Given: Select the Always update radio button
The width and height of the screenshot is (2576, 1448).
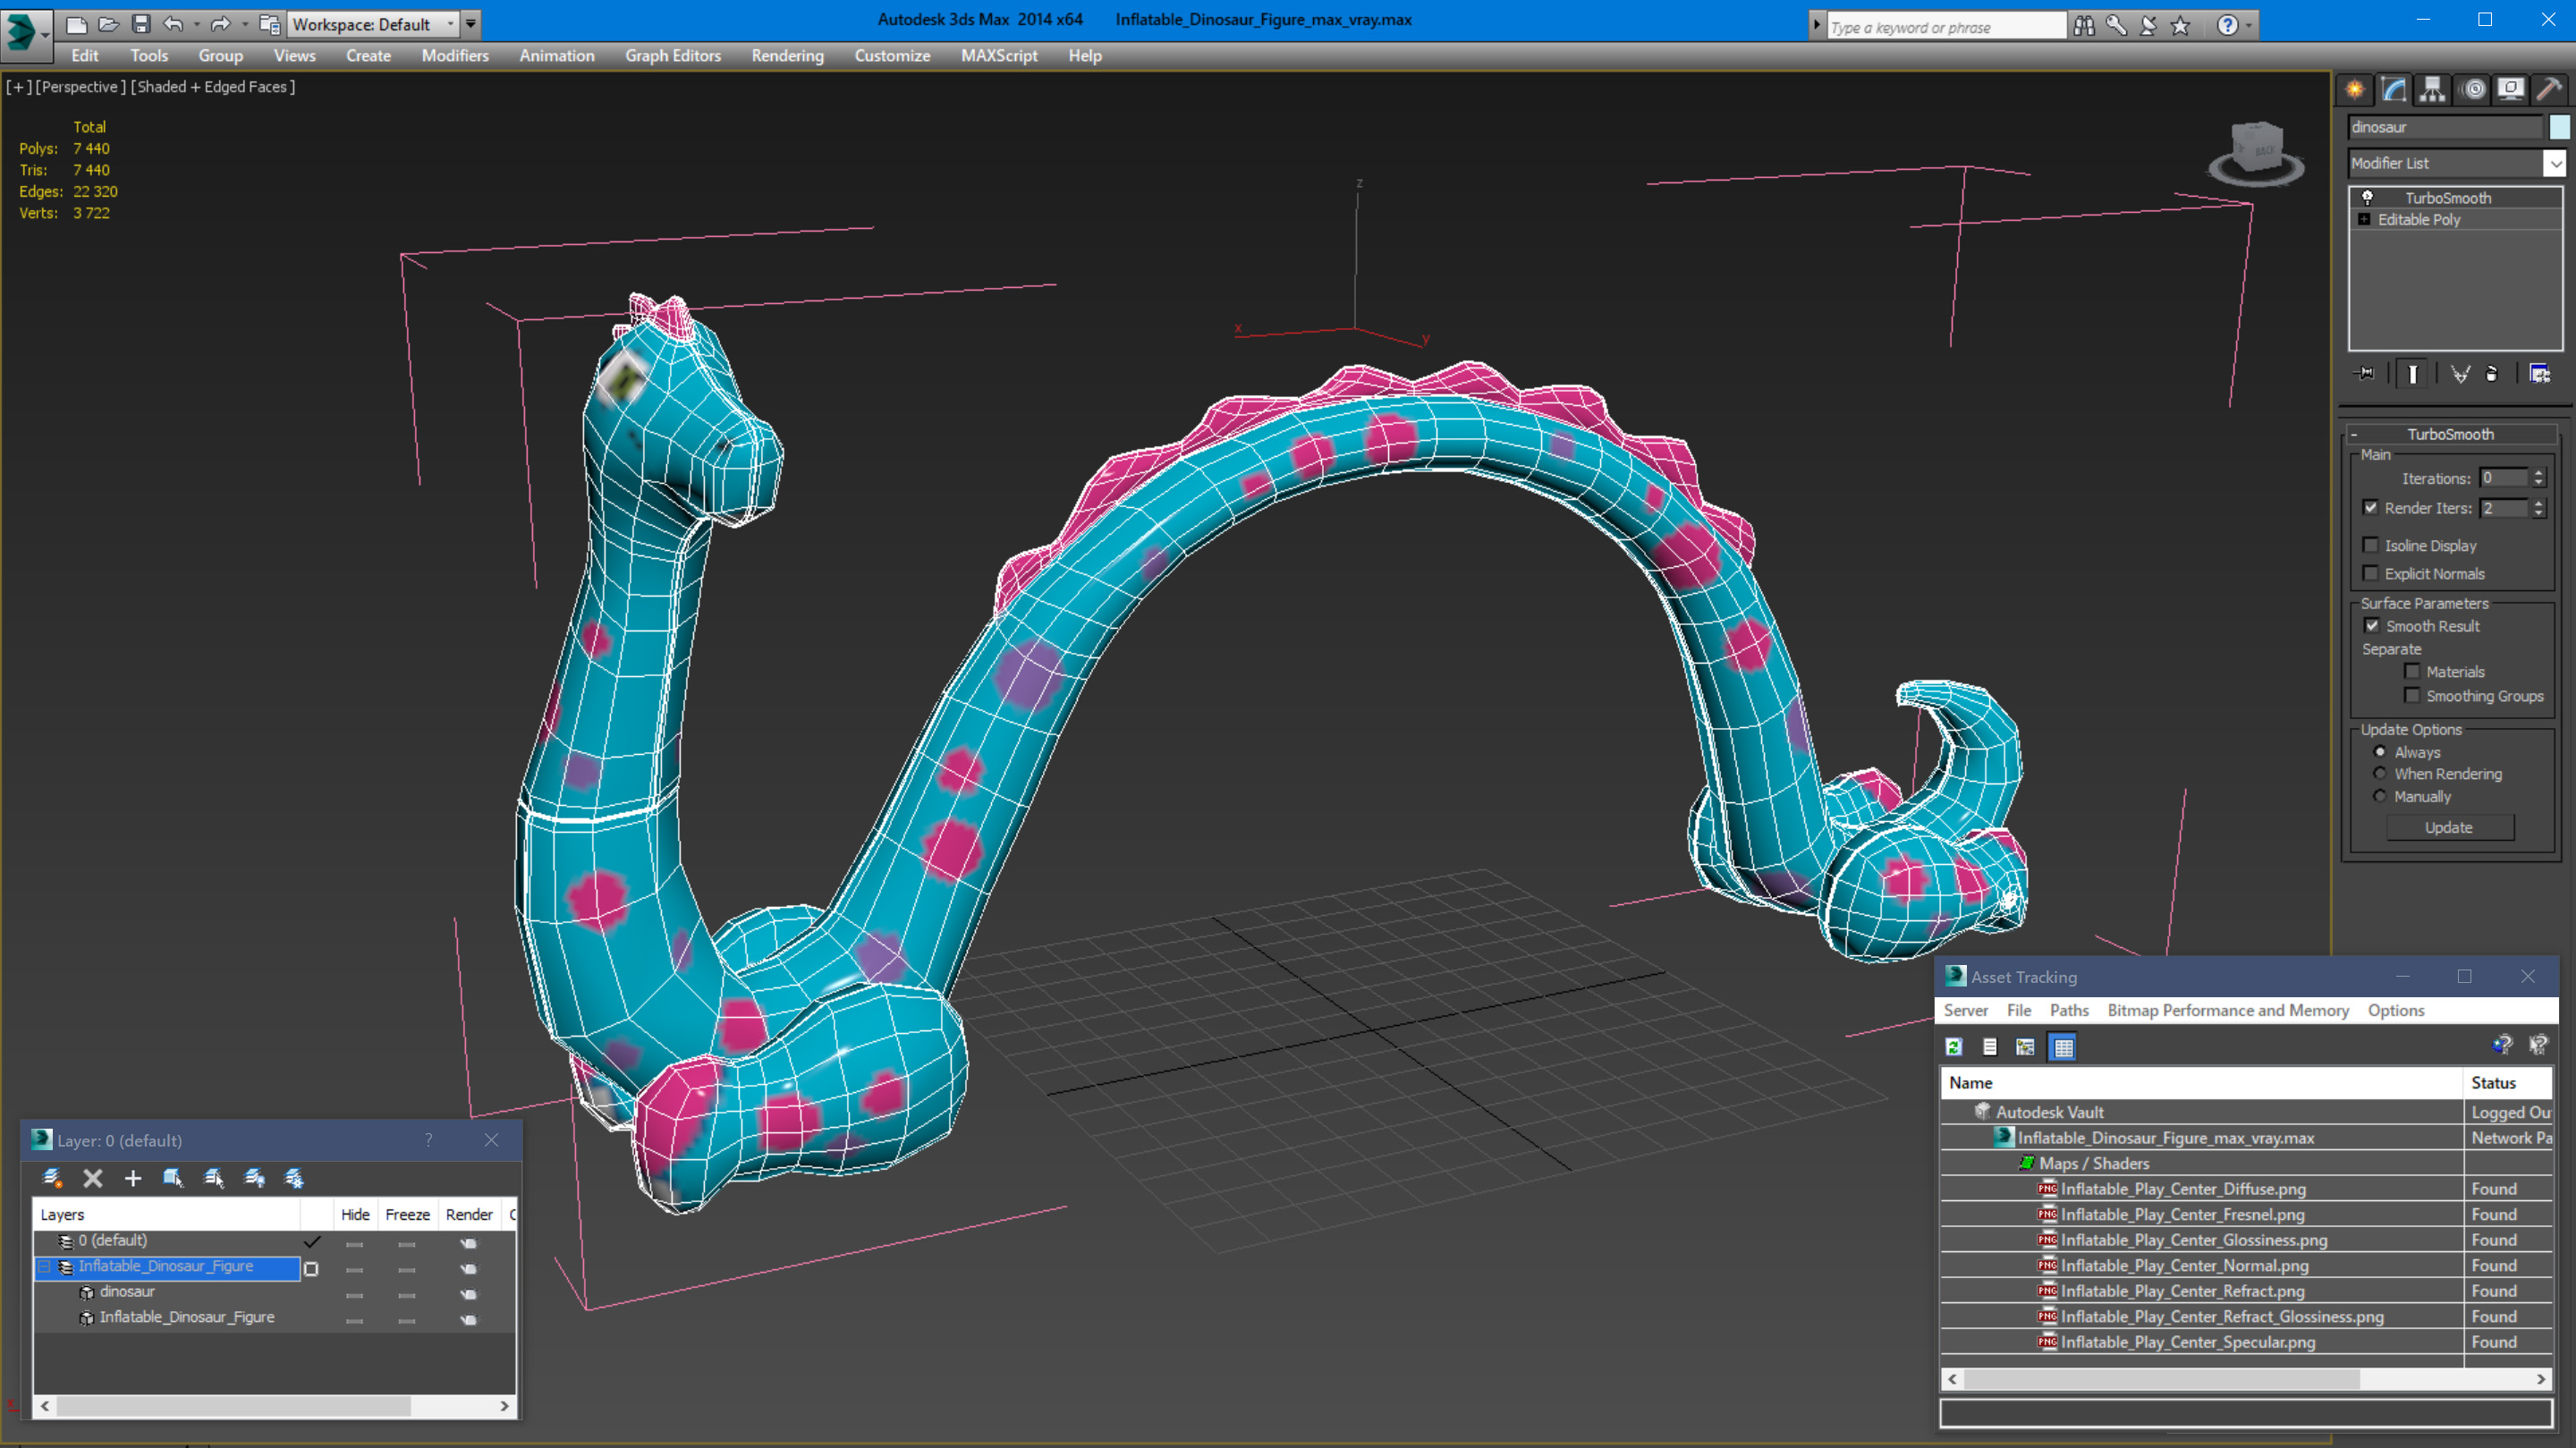Looking at the screenshot, I should tap(2380, 752).
